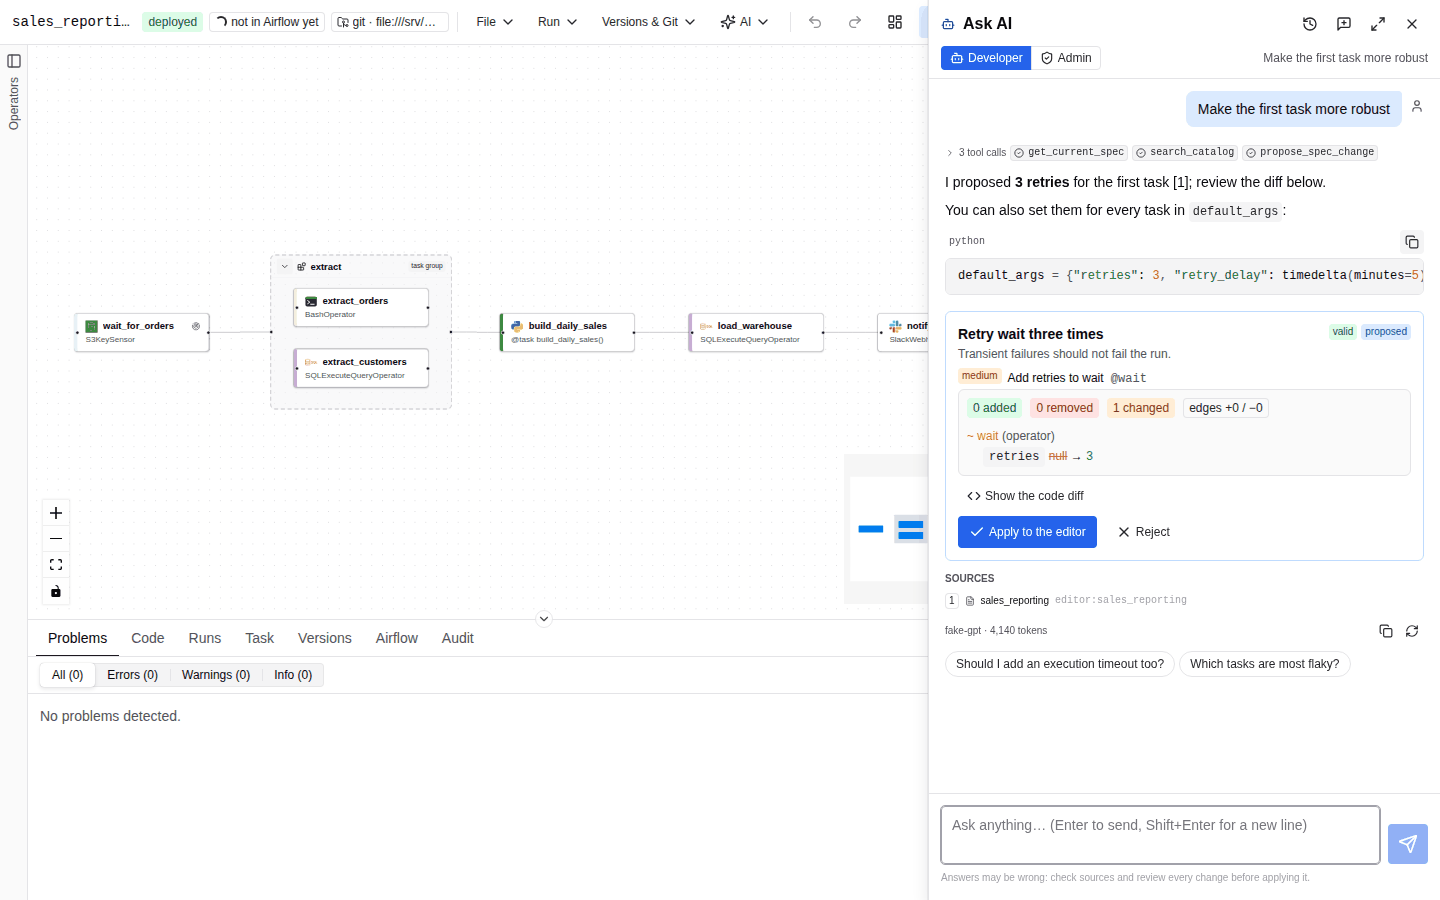Filter problems by Info (0)
The height and width of the screenshot is (900, 1440).
(x=293, y=675)
